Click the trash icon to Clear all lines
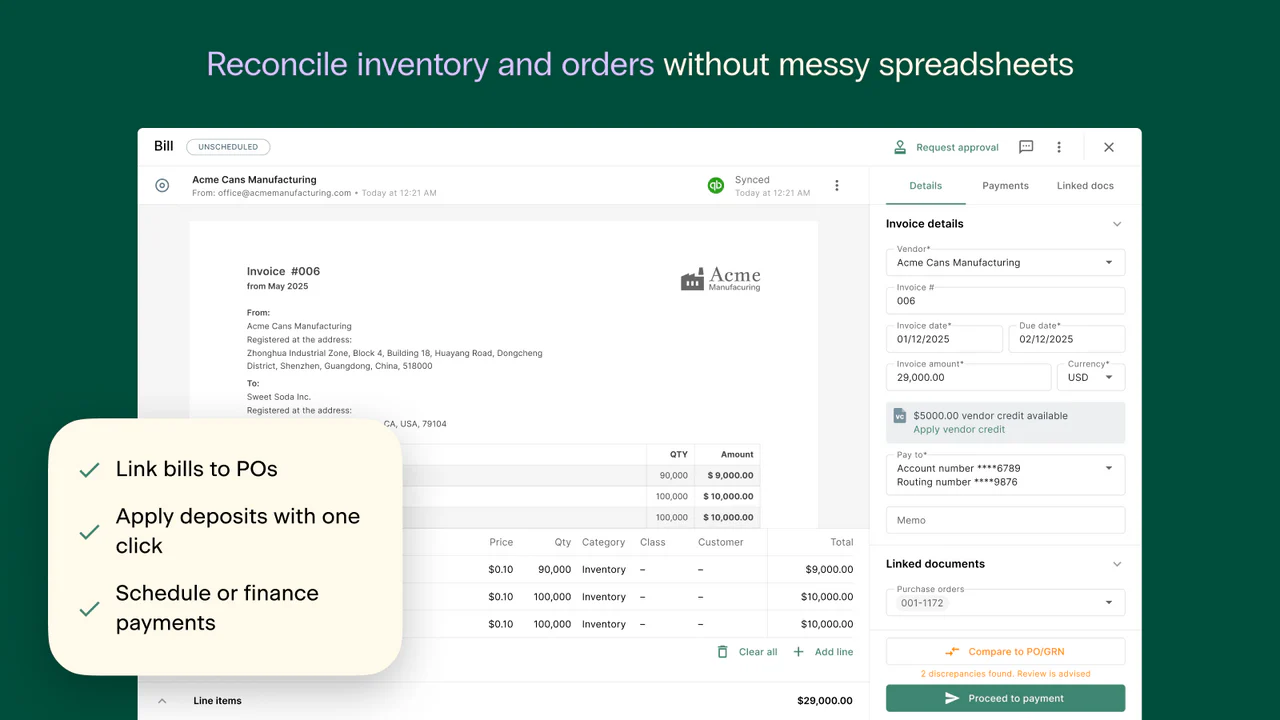 coord(722,651)
